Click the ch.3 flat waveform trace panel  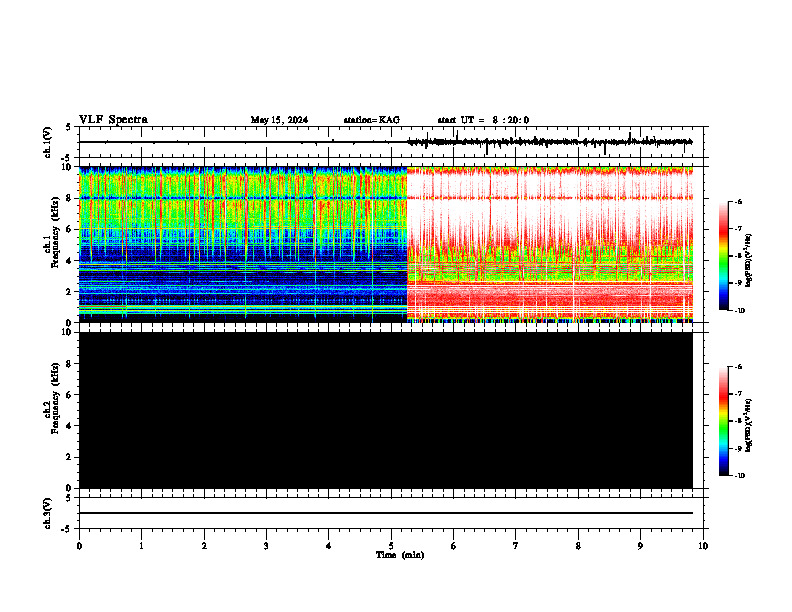[x=393, y=513]
